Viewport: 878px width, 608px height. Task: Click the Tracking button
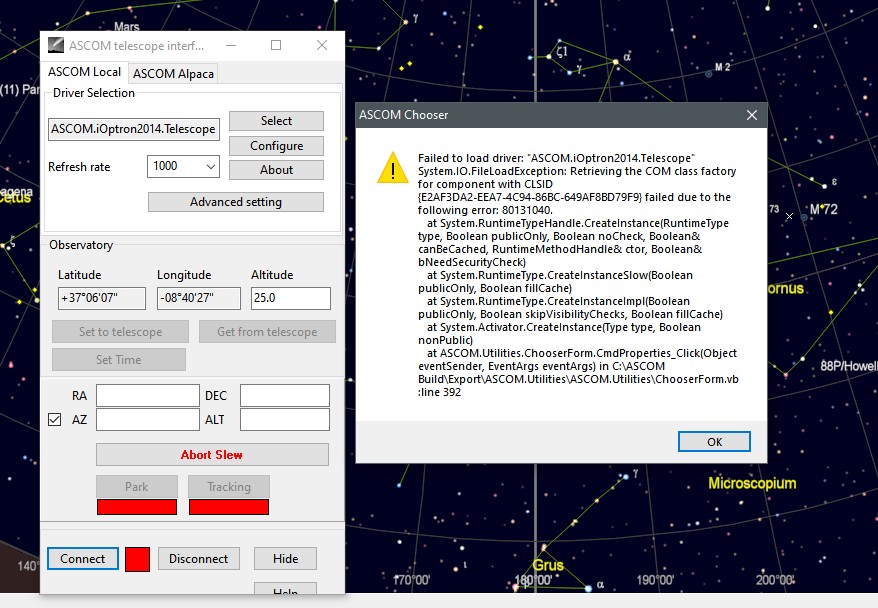tap(228, 487)
